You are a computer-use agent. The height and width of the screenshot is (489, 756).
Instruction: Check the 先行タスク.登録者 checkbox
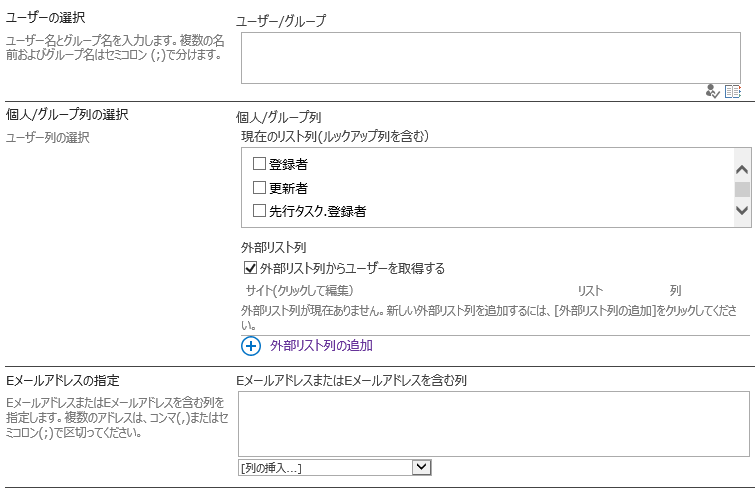point(259,210)
